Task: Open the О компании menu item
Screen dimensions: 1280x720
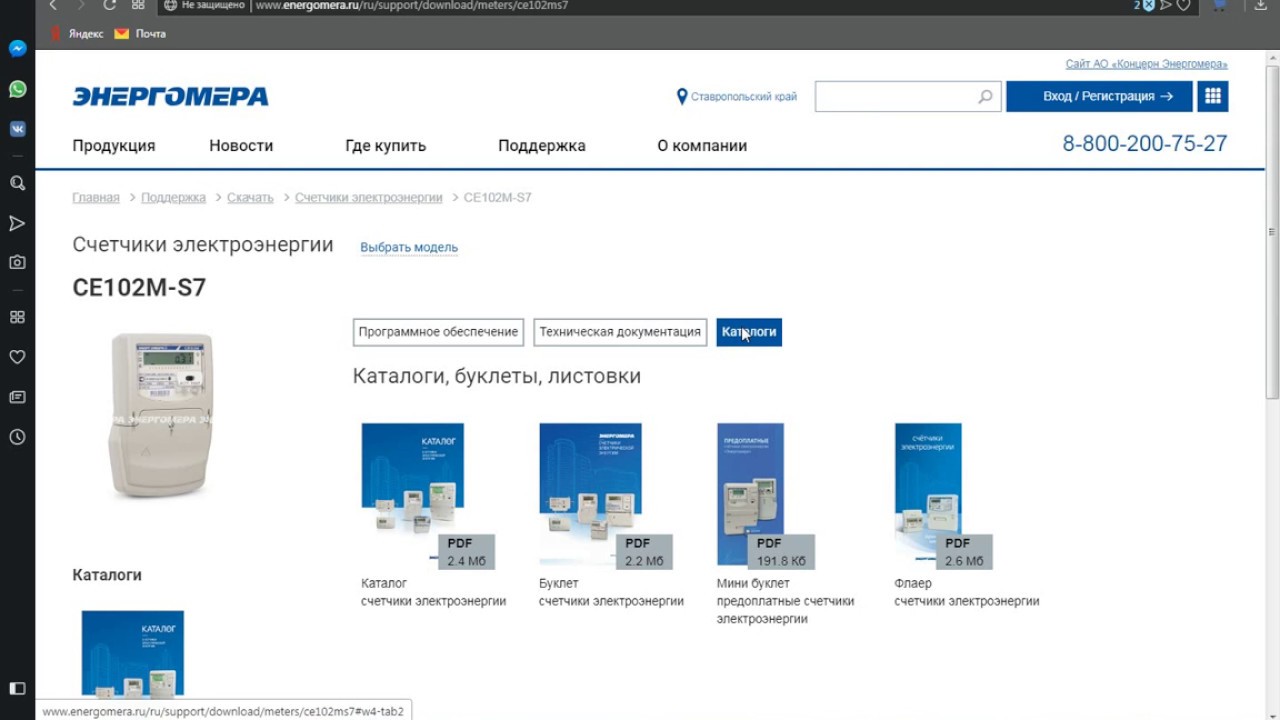Action: click(x=702, y=146)
